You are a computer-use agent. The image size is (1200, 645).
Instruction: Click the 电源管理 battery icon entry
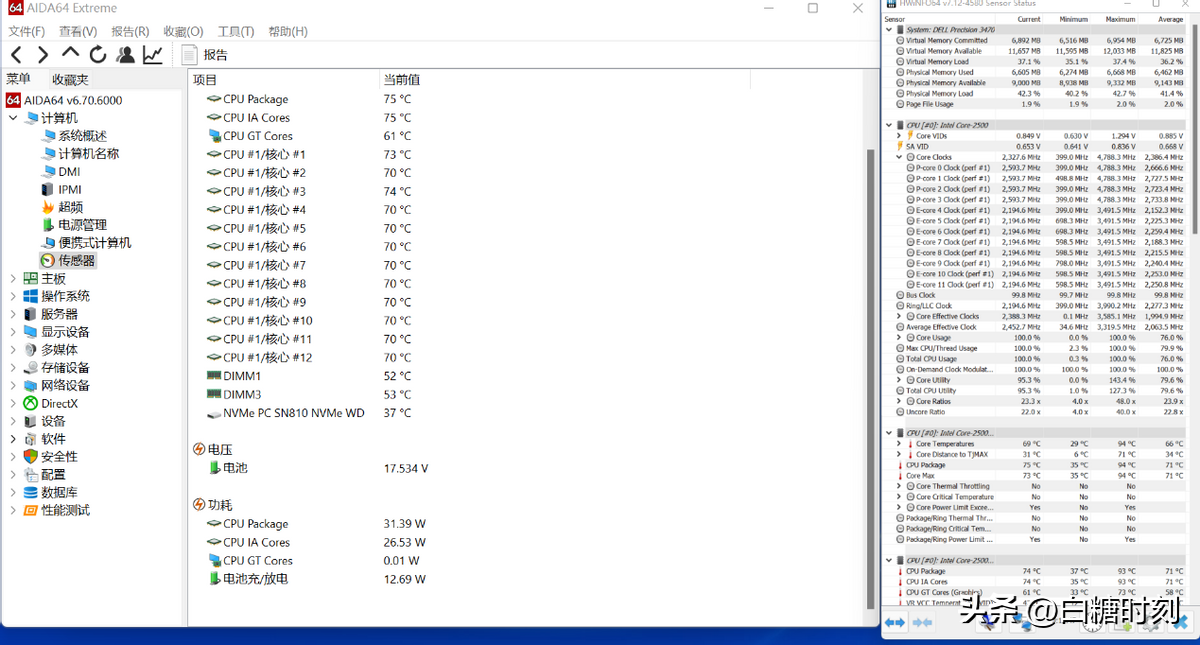(48, 225)
